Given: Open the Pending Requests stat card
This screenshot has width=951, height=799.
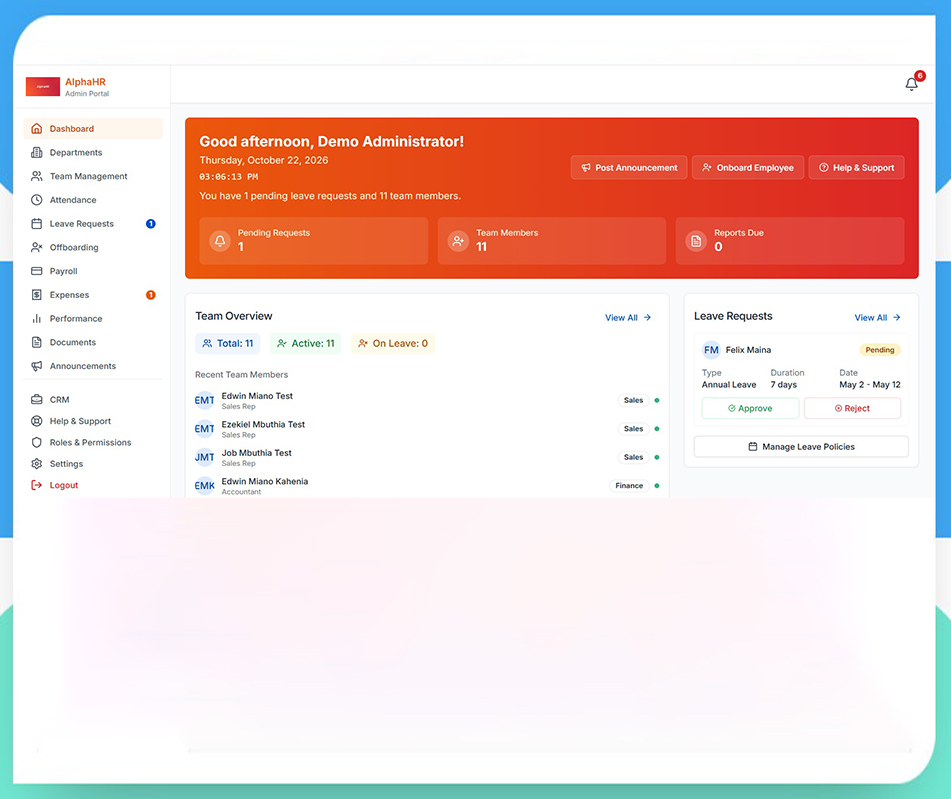Looking at the screenshot, I should point(314,240).
